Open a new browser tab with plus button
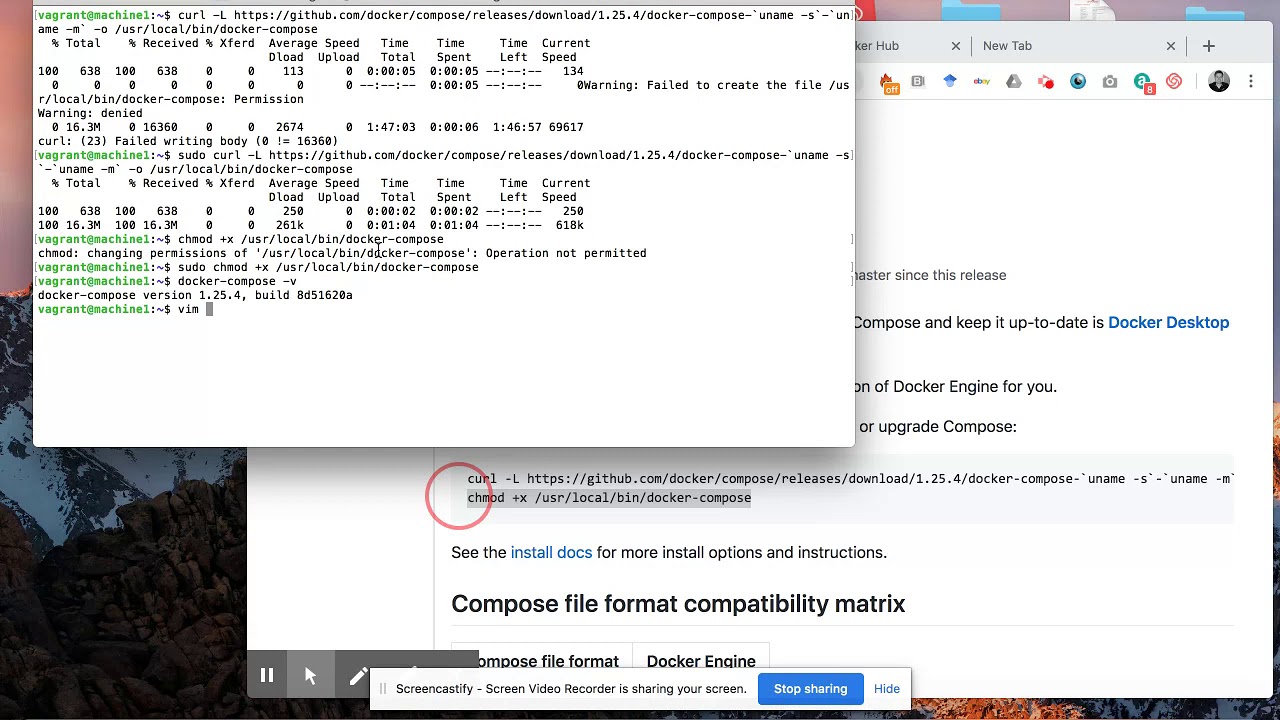 tap(1208, 46)
